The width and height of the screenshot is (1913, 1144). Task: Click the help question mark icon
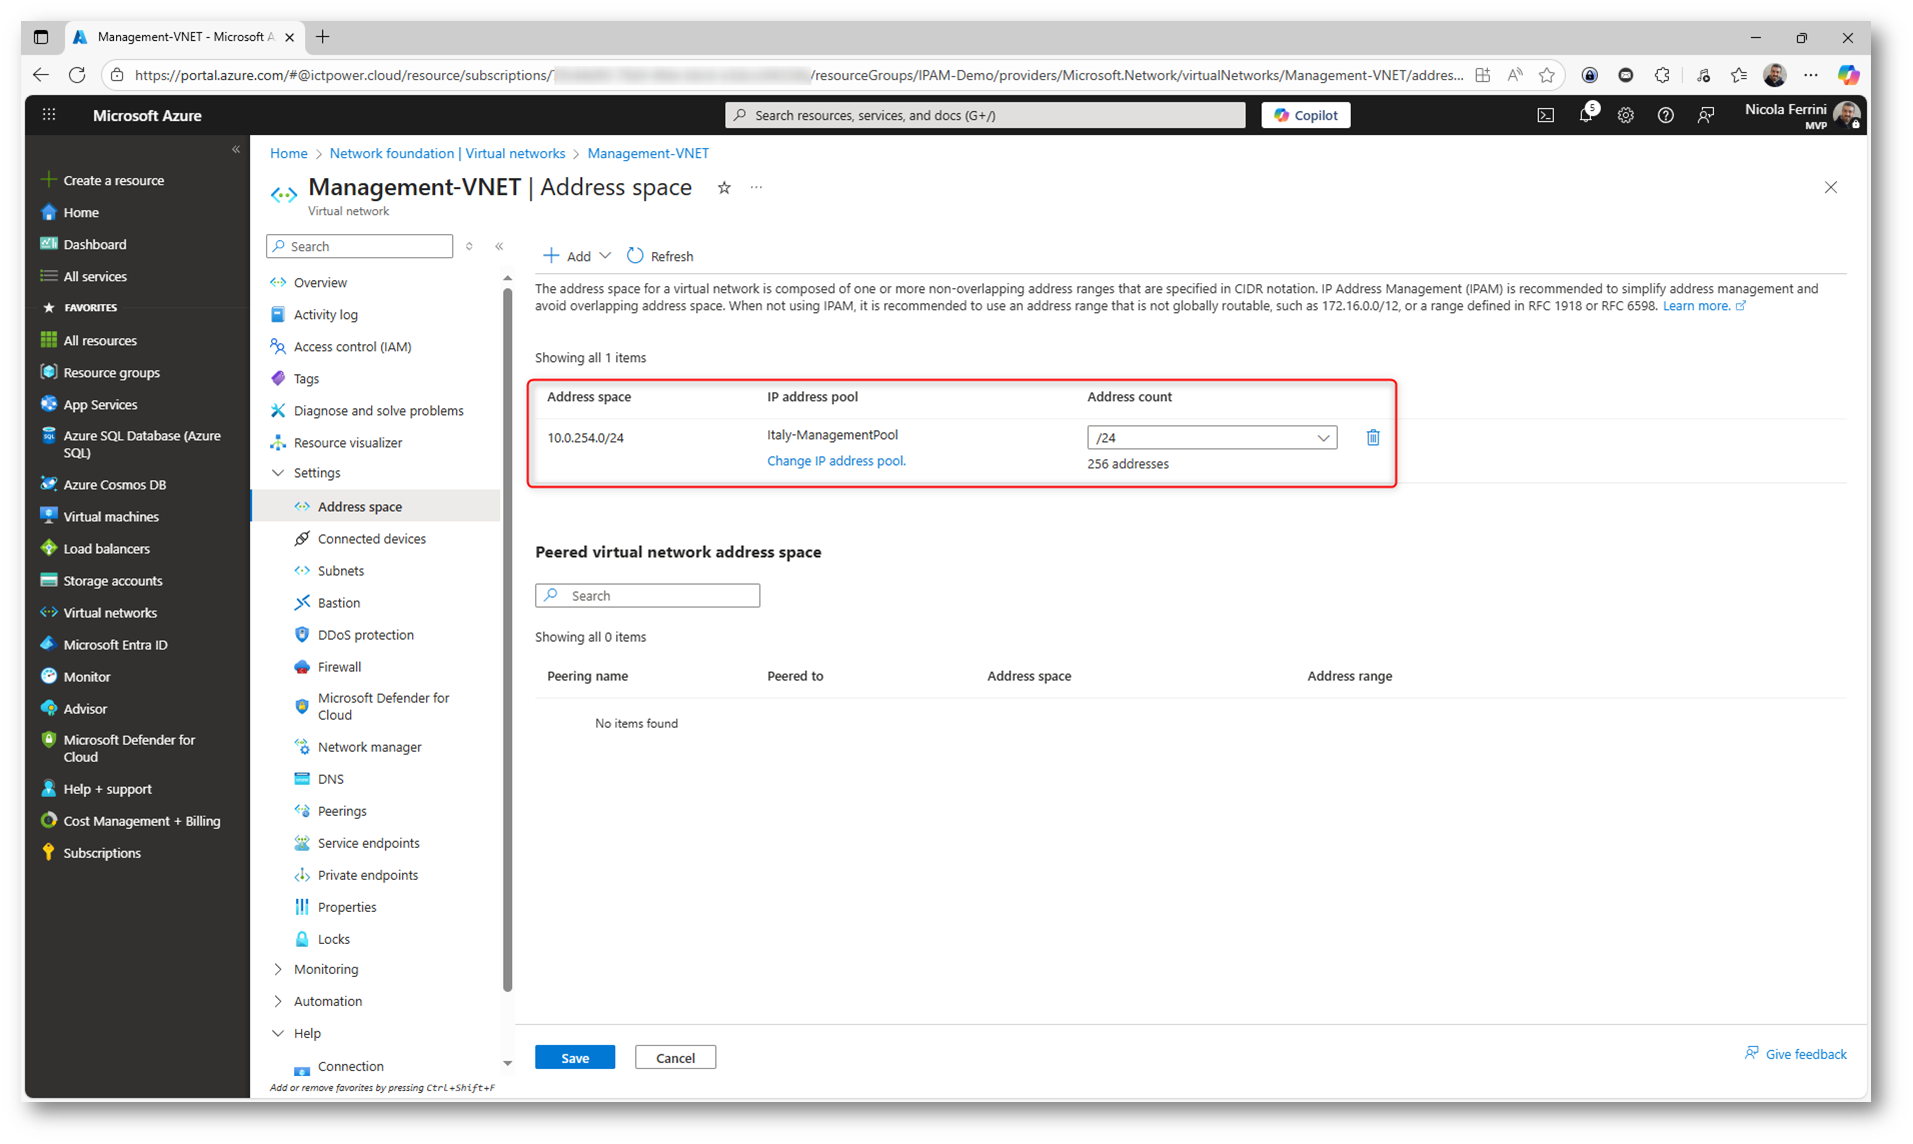pyautogui.click(x=1665, y=116)
